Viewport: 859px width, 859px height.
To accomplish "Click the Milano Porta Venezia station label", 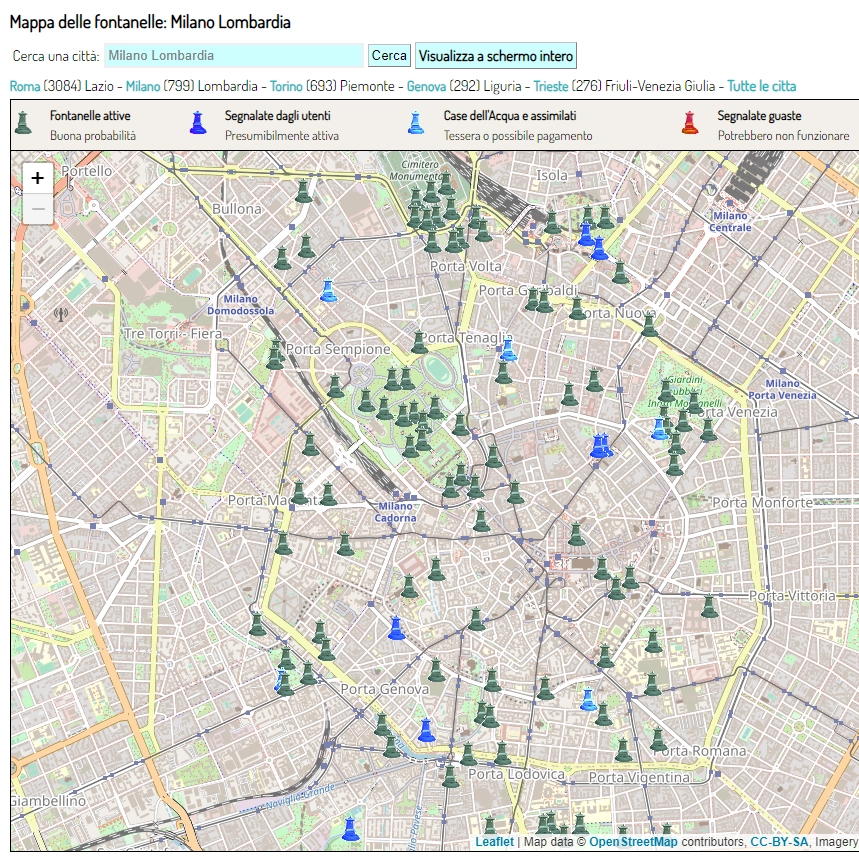I will pyautogui.click(x=782, y=389).
